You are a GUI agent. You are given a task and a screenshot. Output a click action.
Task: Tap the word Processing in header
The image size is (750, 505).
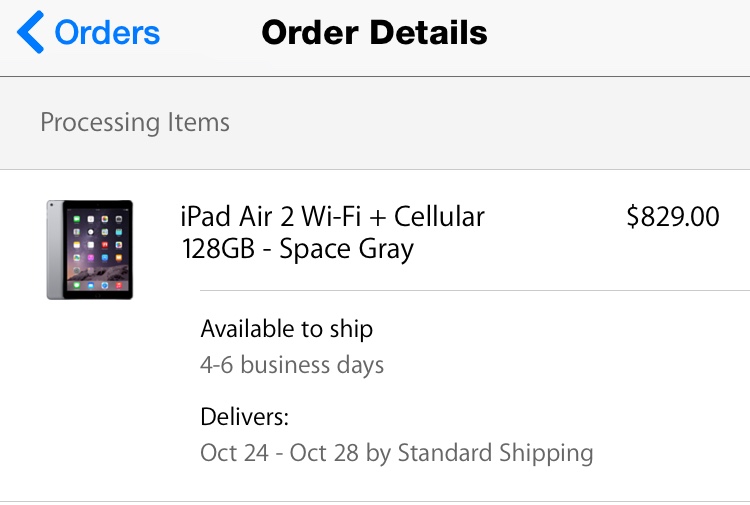[100, 122]
